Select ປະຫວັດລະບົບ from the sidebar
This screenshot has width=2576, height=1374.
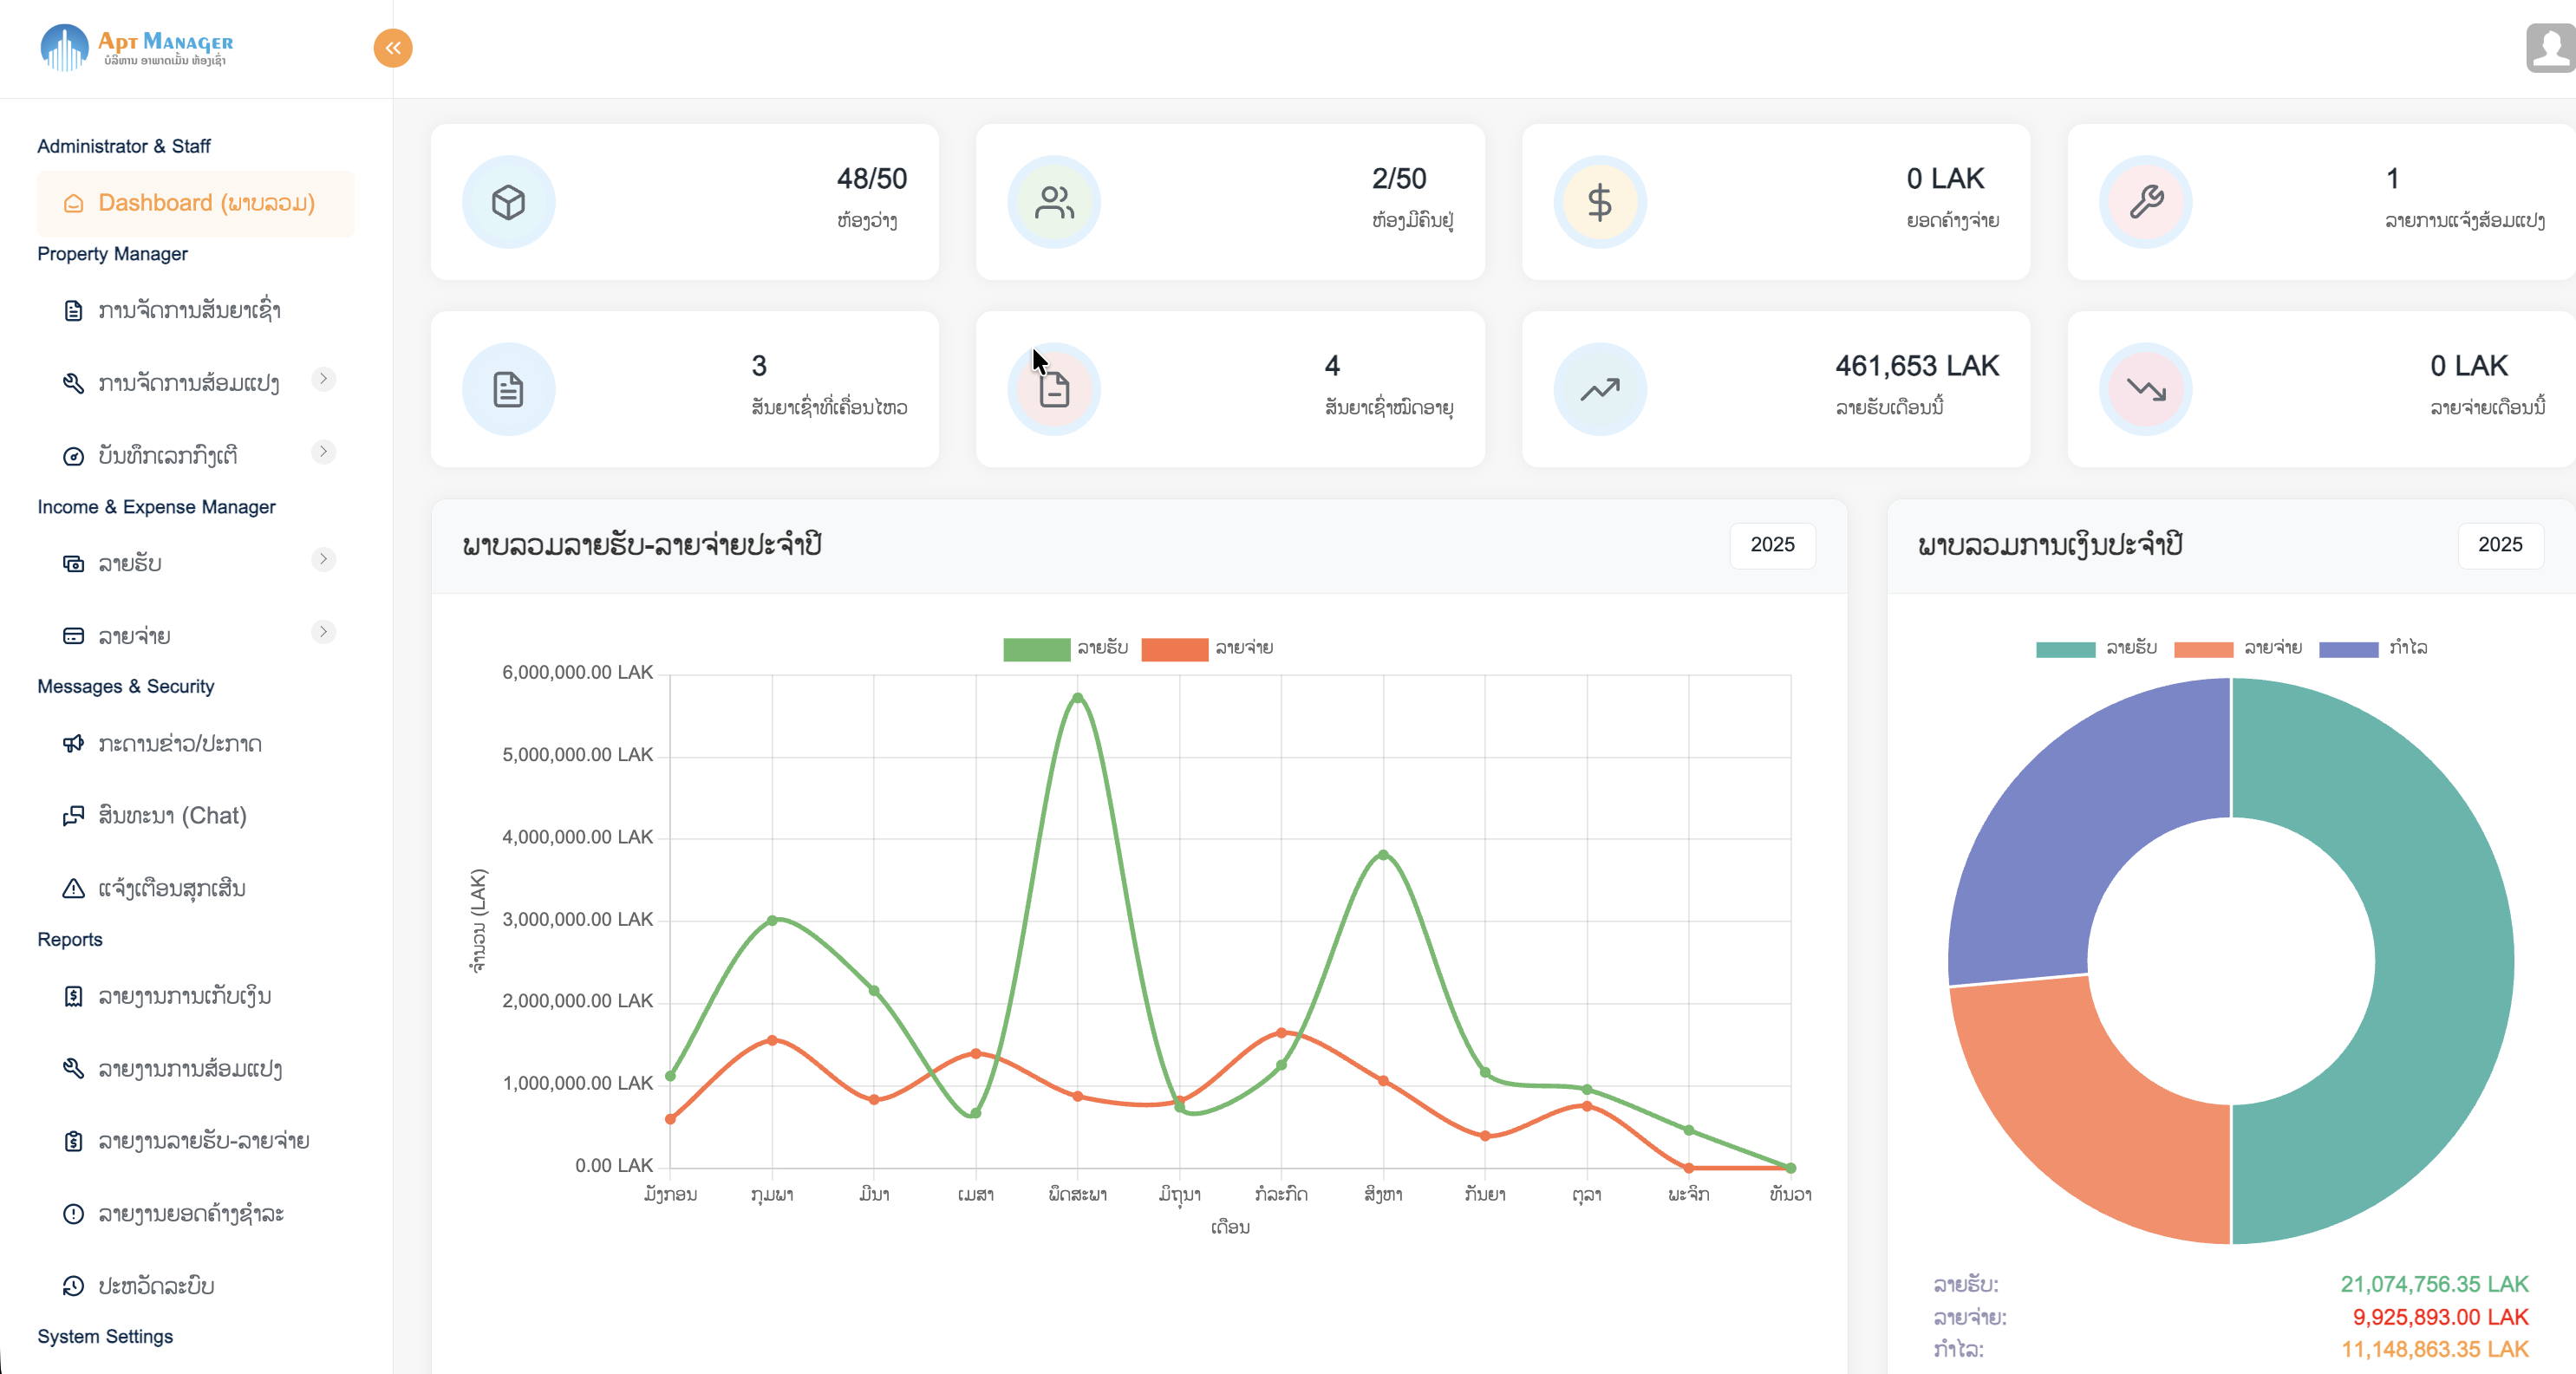pos(155,1287)
